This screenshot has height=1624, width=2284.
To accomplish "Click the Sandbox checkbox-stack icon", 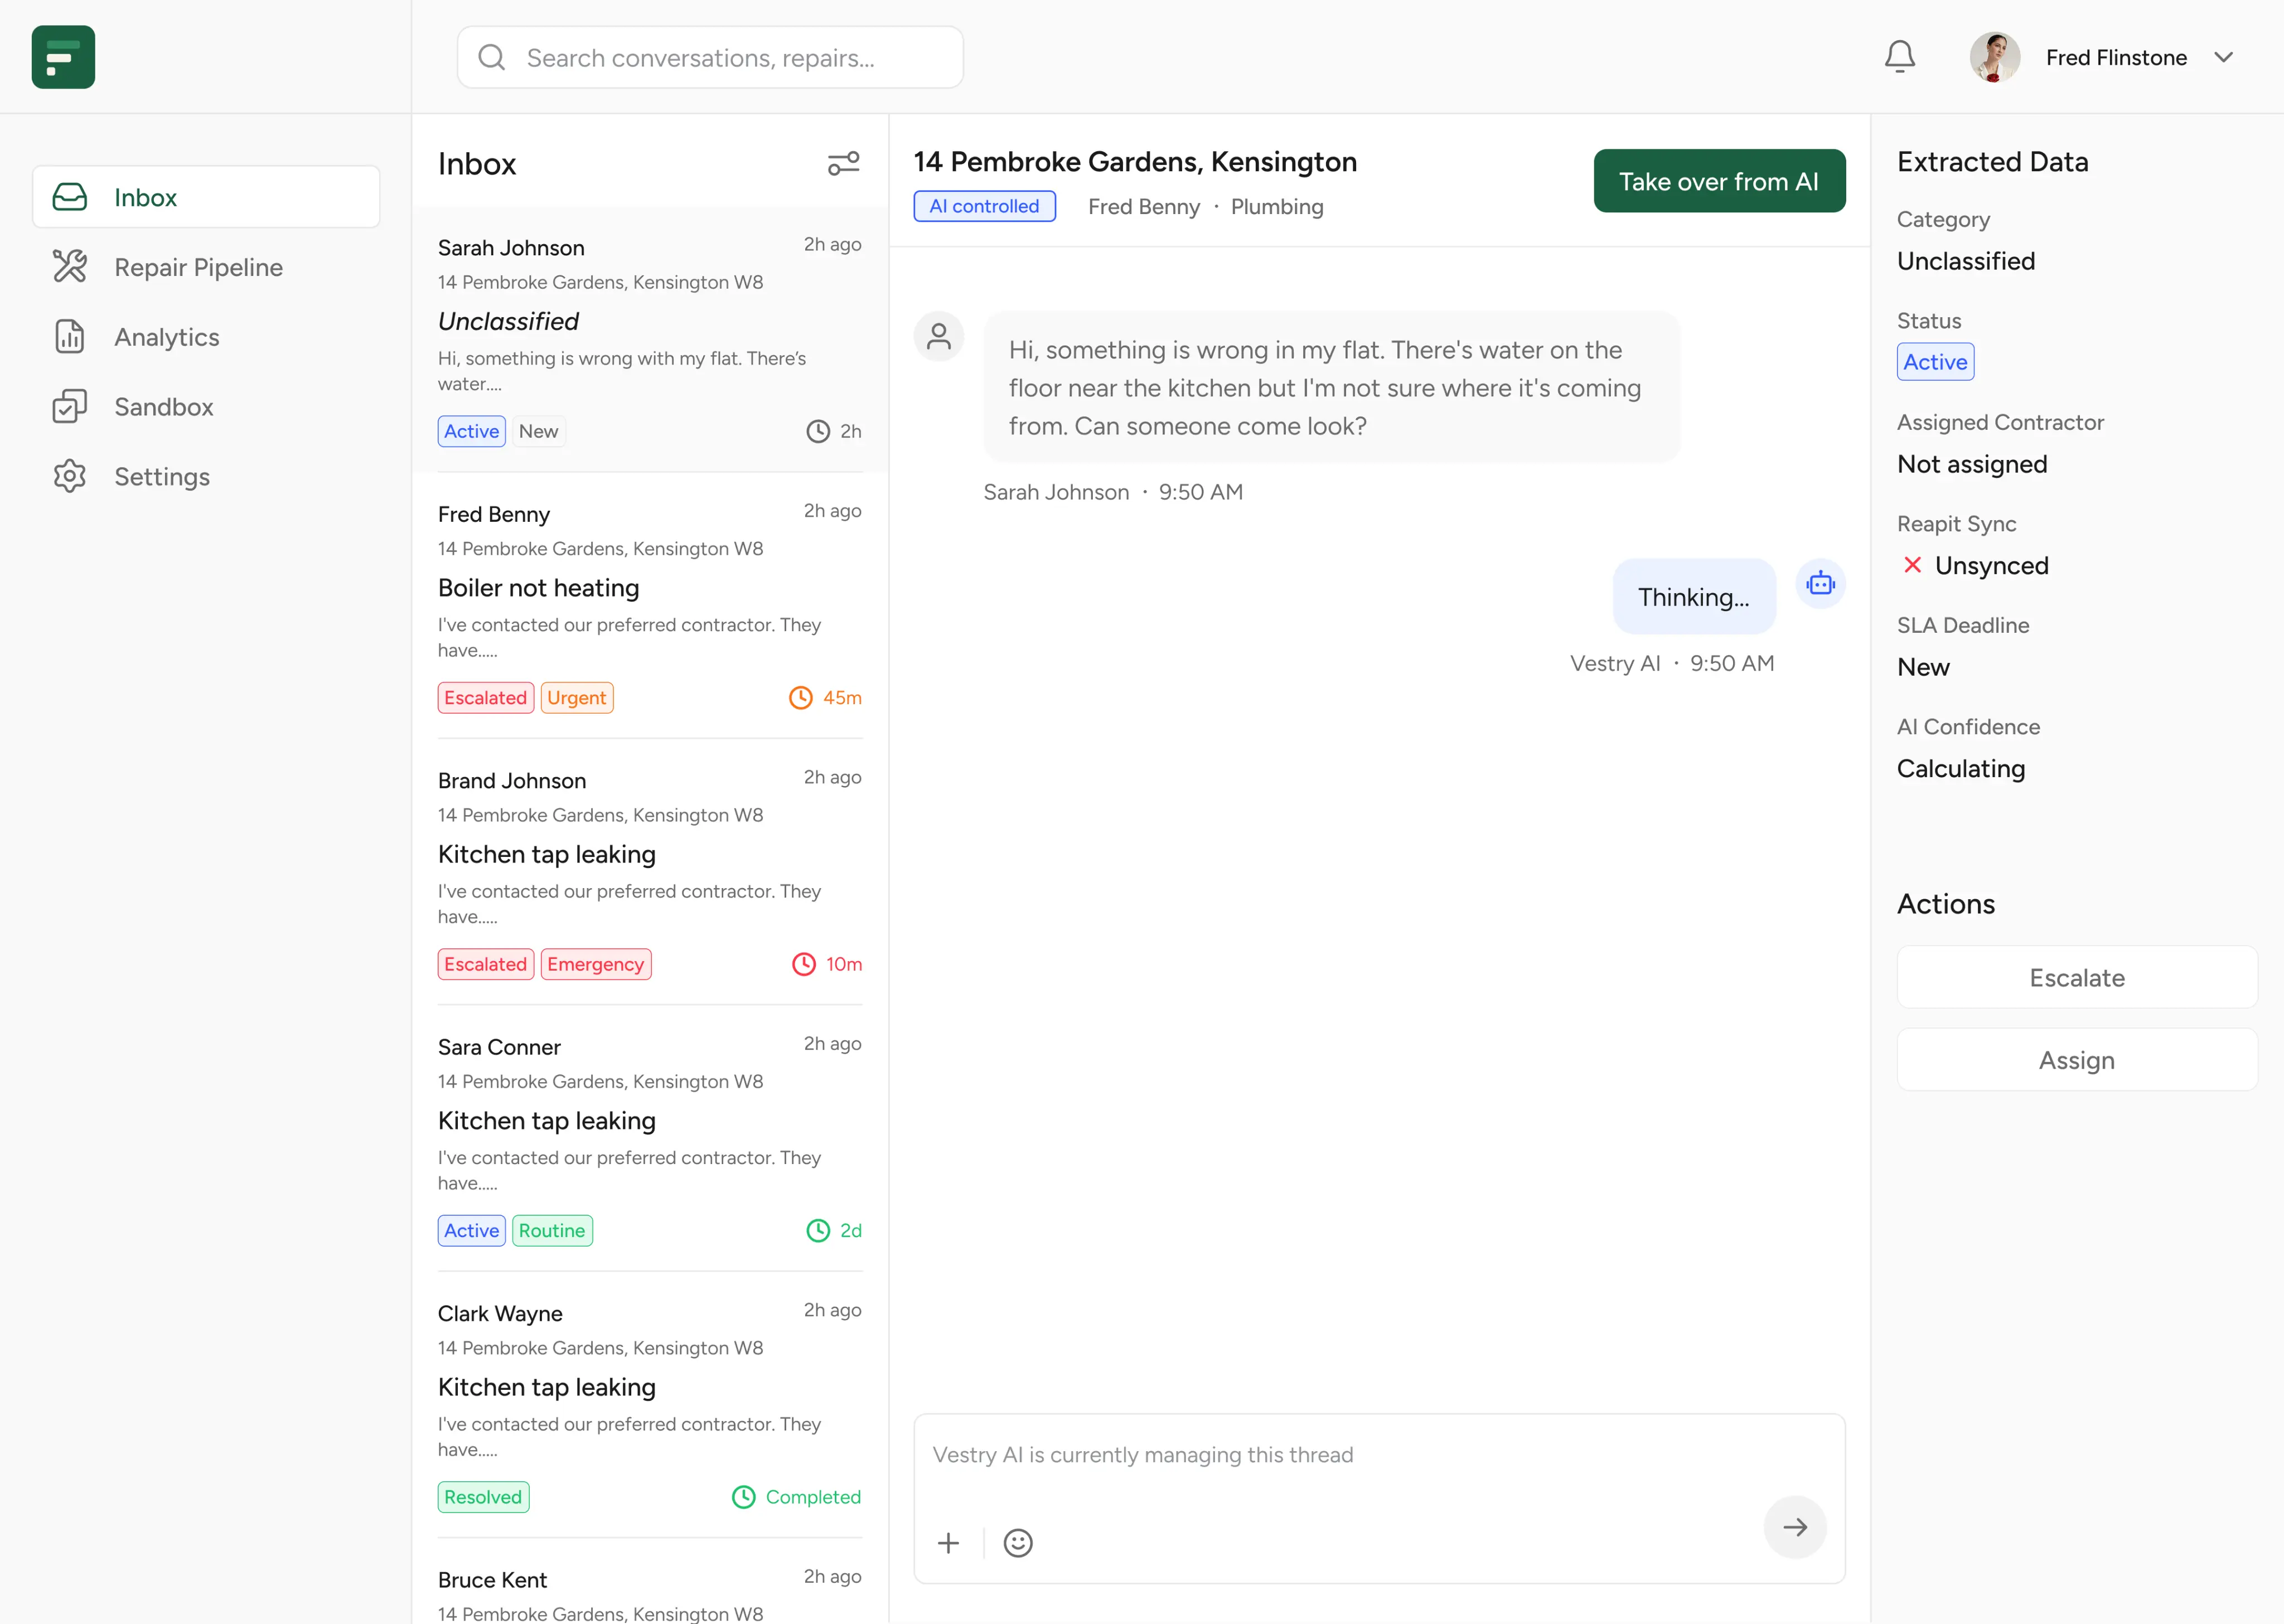I will pos(69,406).
